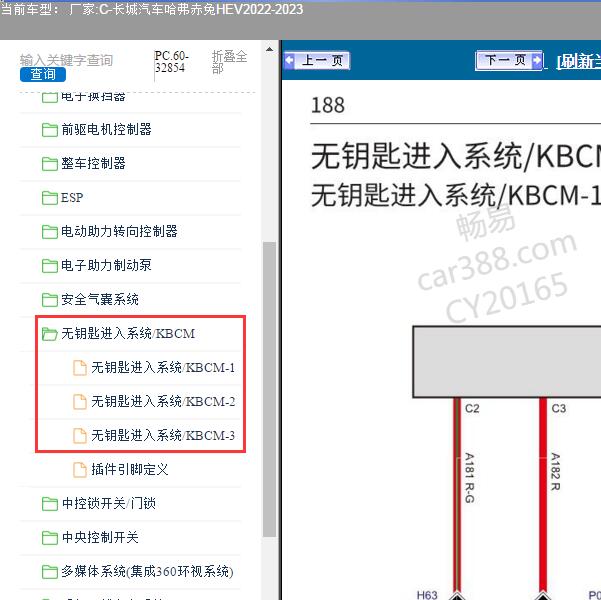Open the 整车控制器 folder icon
The width and height of the screenshot is (601, 600).
coord(49,164)
